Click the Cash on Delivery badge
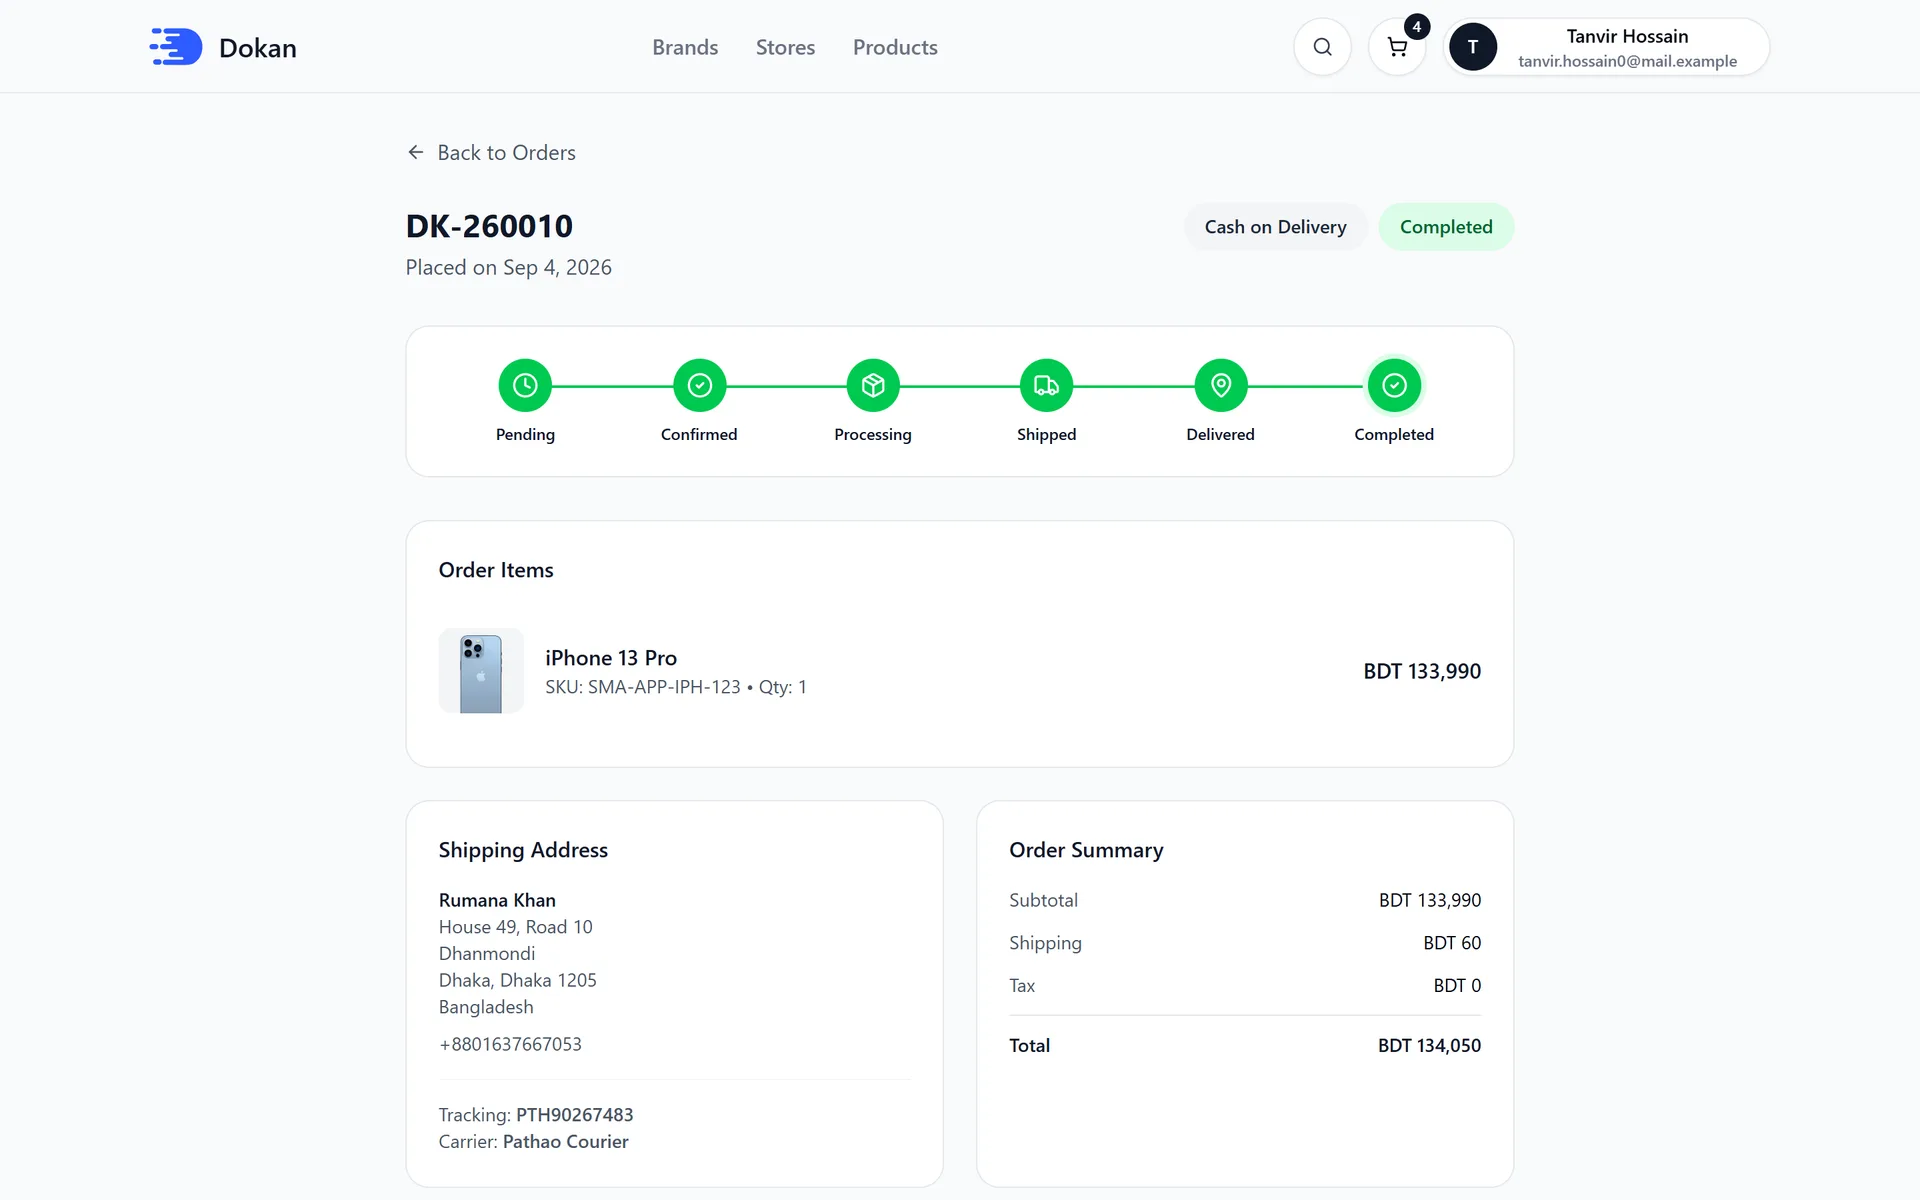Viewport: 1920px width, 1200px height. point(1275,227)
